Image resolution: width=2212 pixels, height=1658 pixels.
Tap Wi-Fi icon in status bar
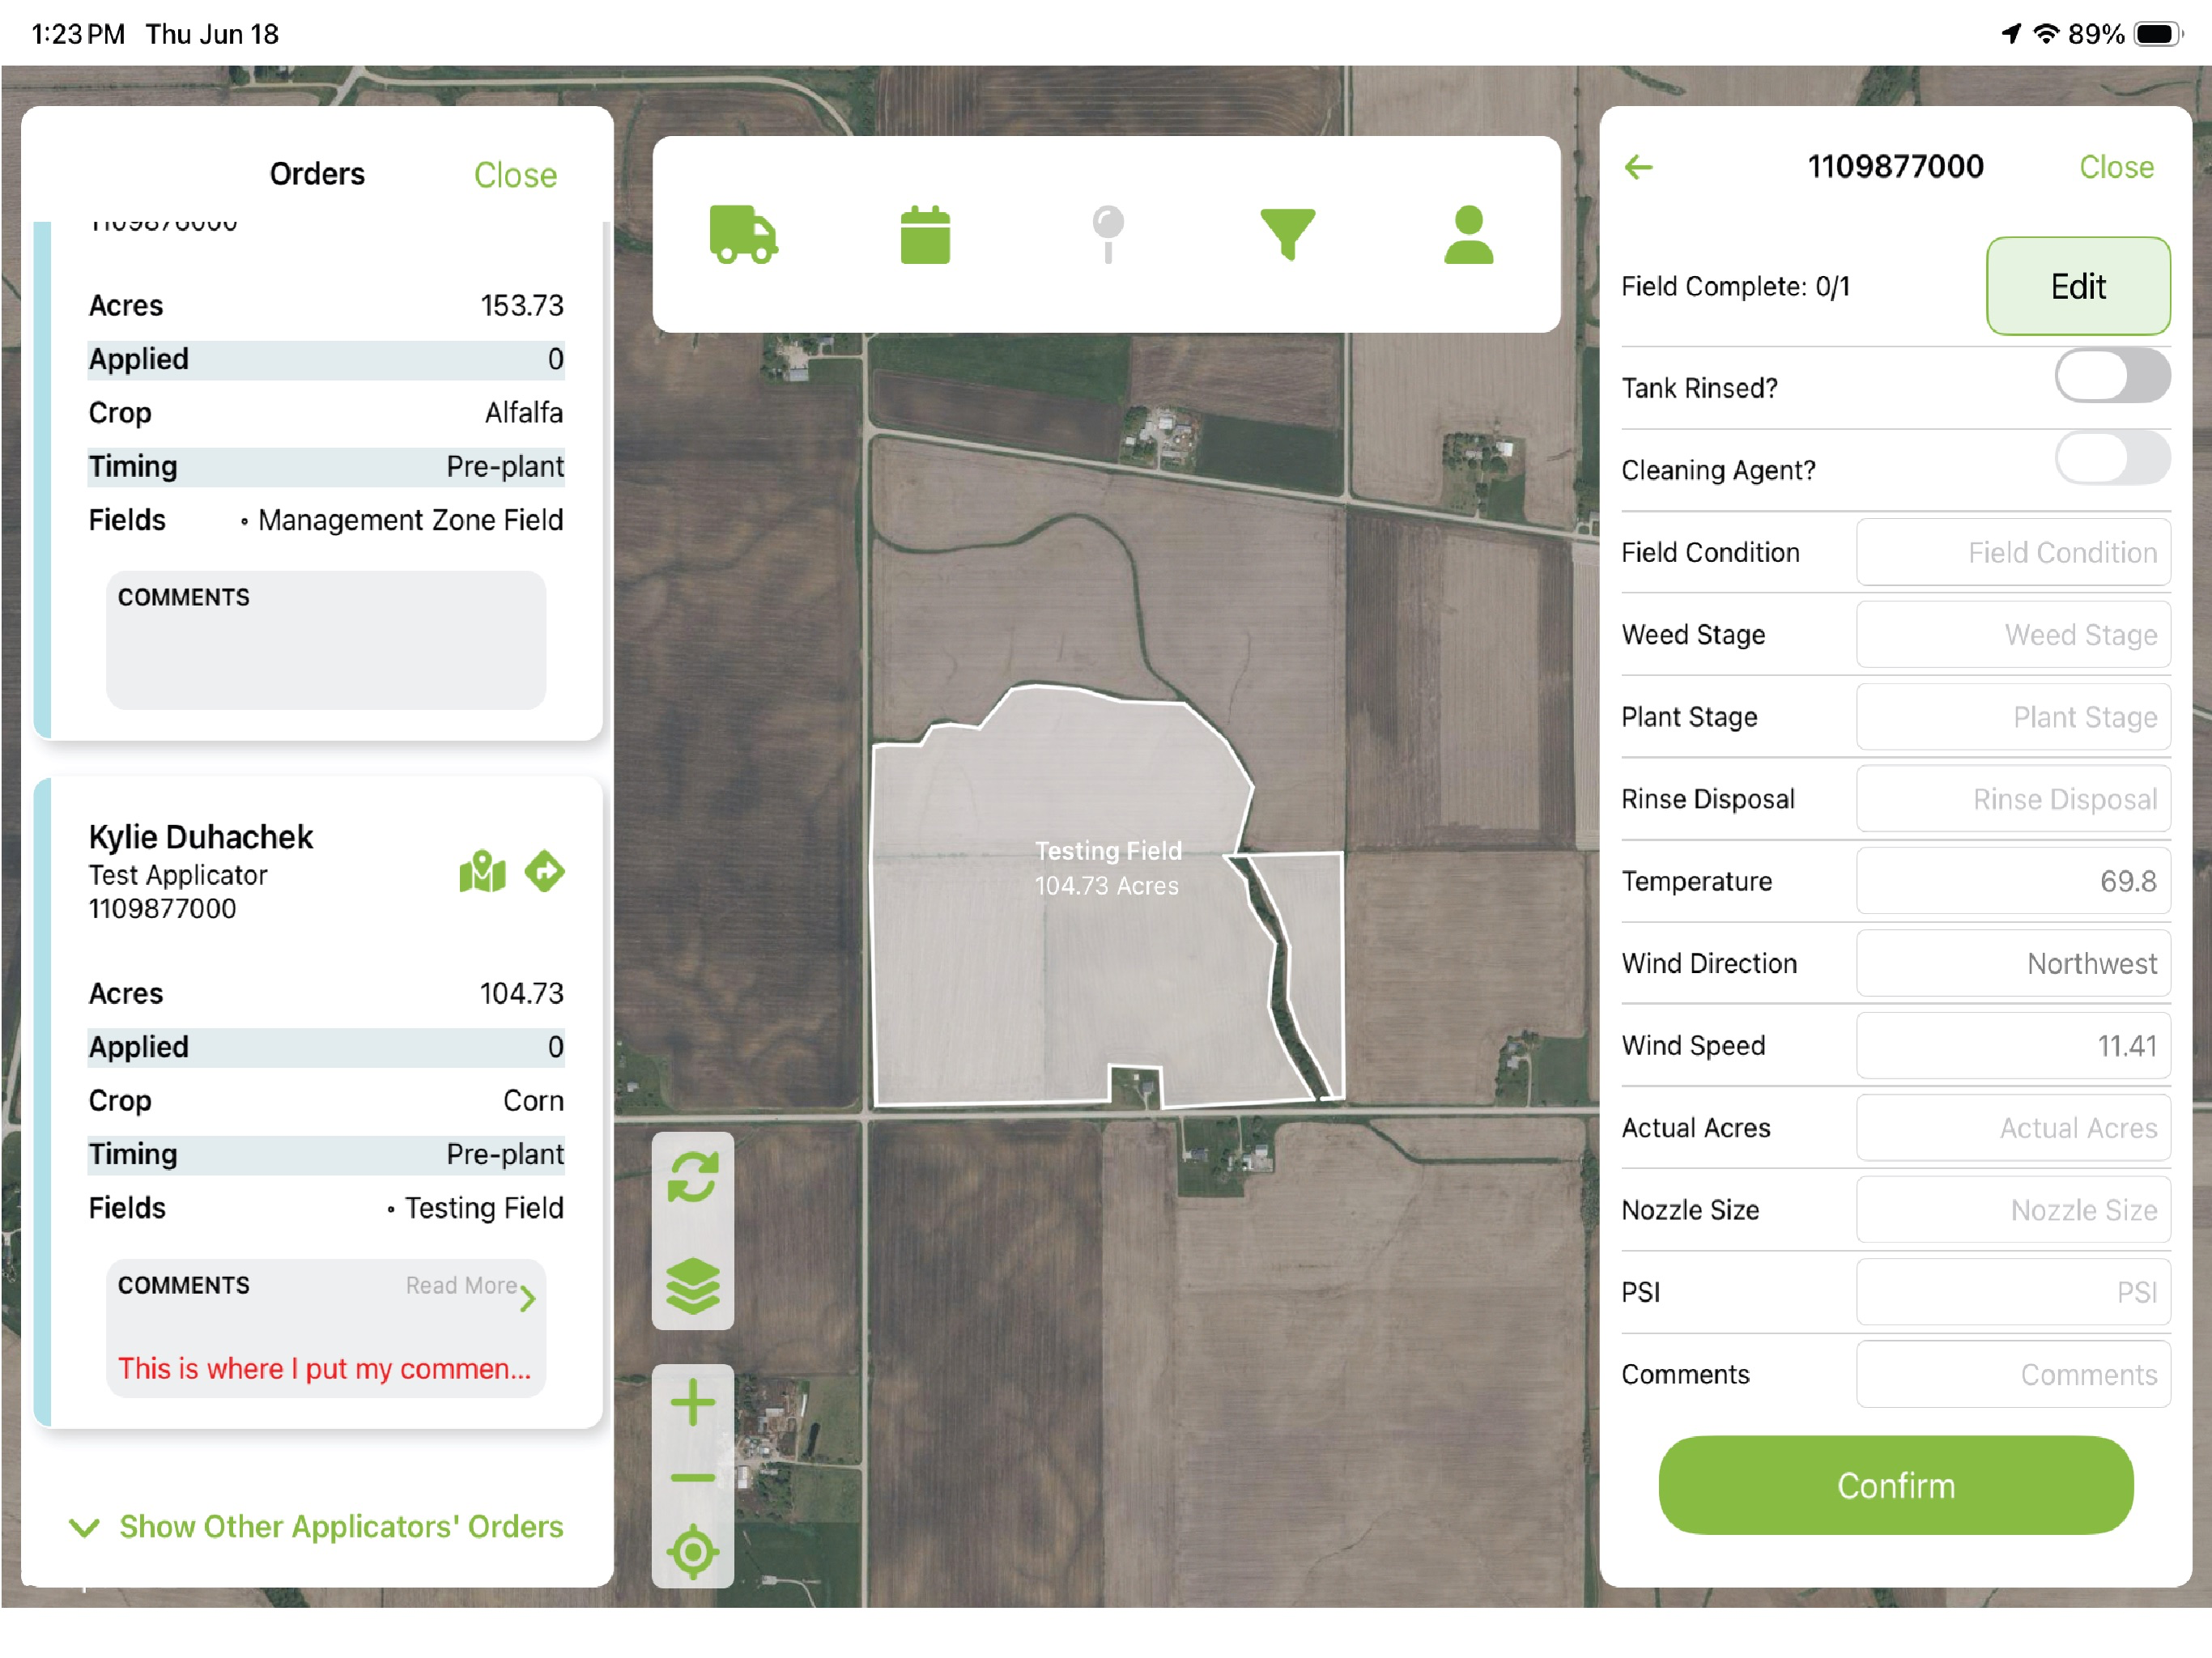click(2046, 34)
